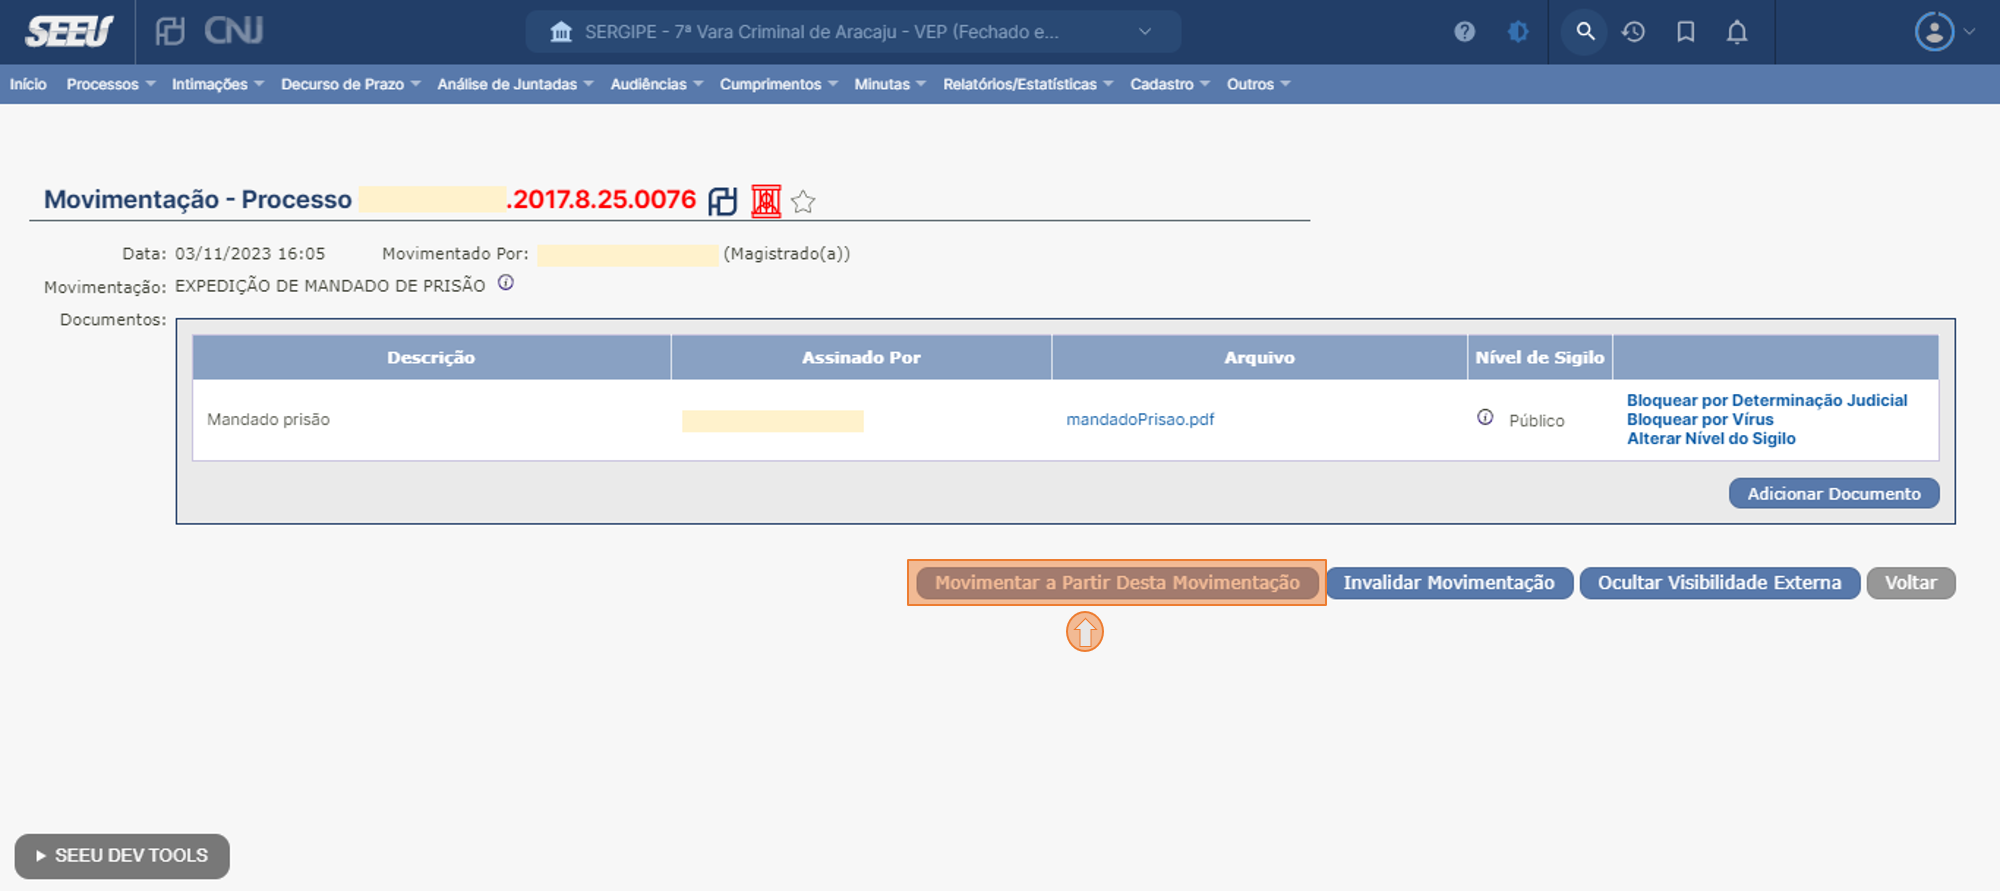Click the date text 03/11/2023 16:05
Viewport: 2000px width, 891px height.
point(250,254)
